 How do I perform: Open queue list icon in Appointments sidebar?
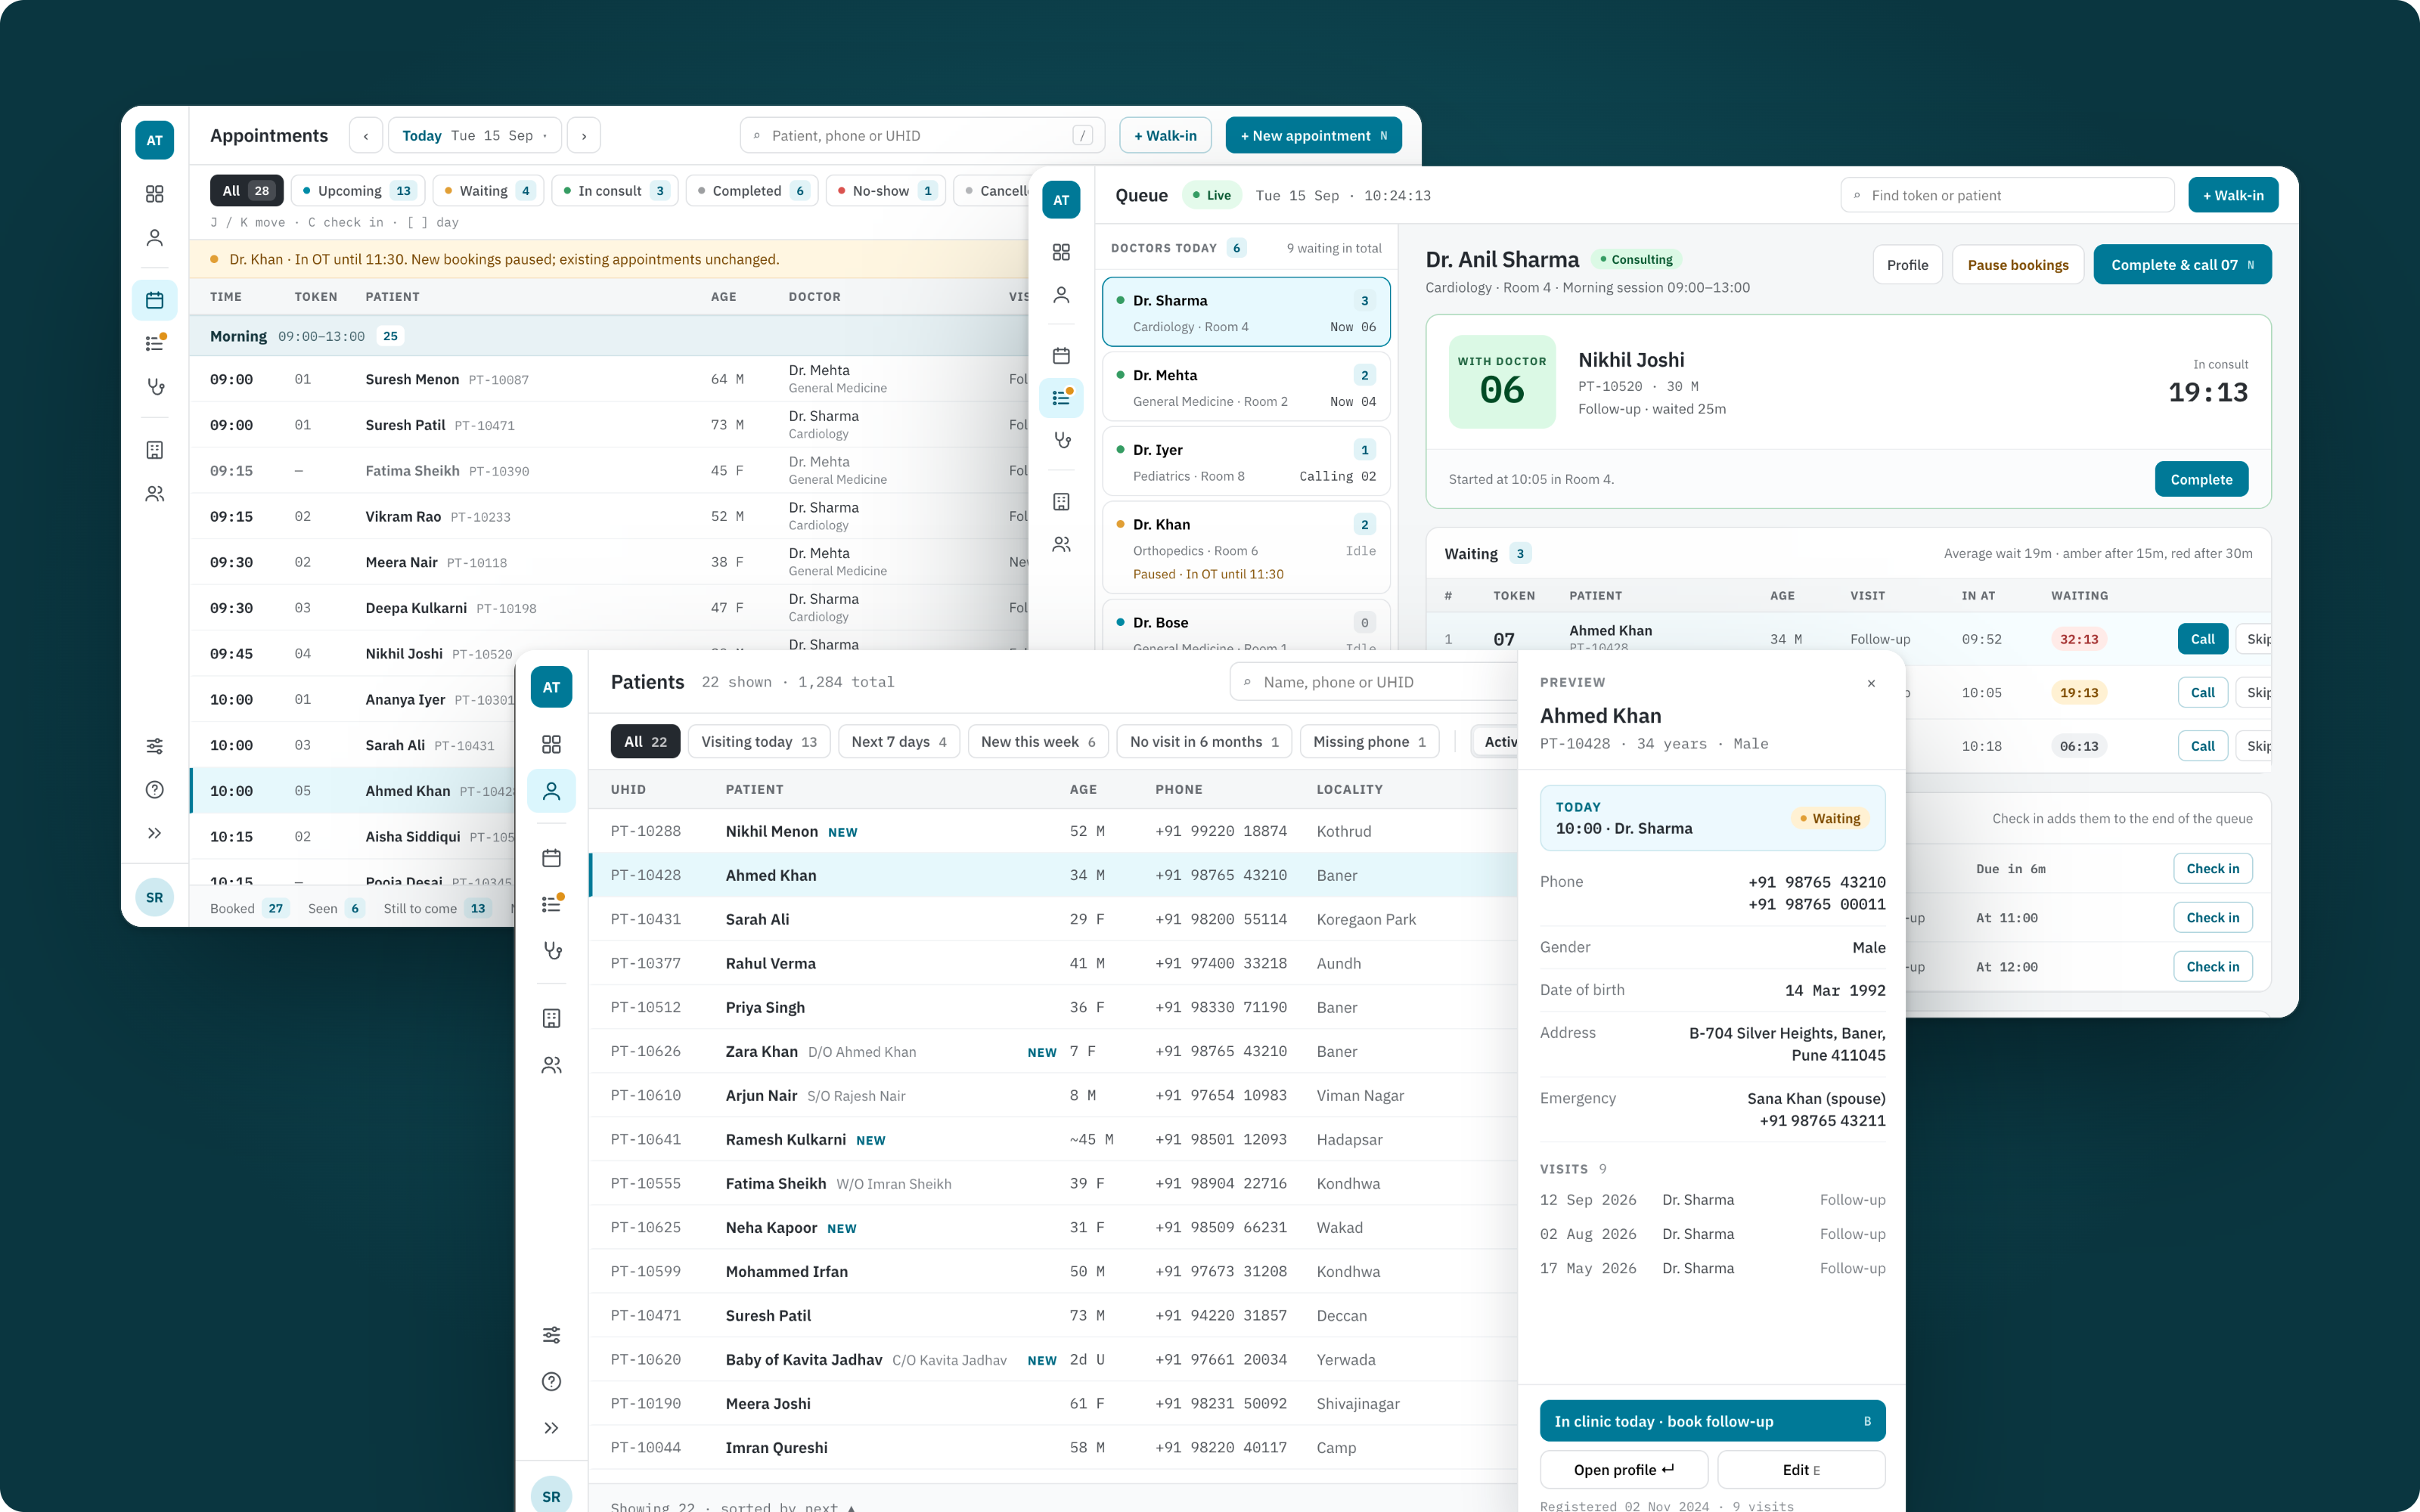pyautogui.click(x=154, y=343)
